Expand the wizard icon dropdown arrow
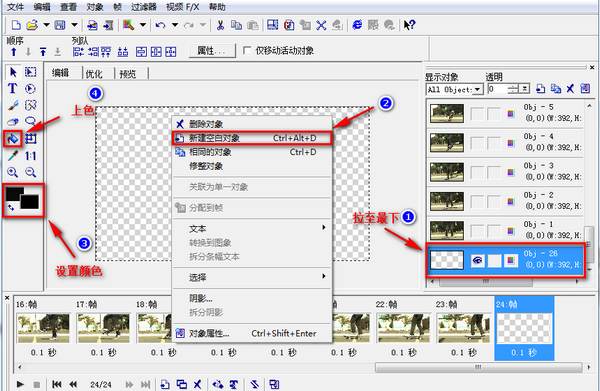This screenshot has height=391, width=600. 143,25
